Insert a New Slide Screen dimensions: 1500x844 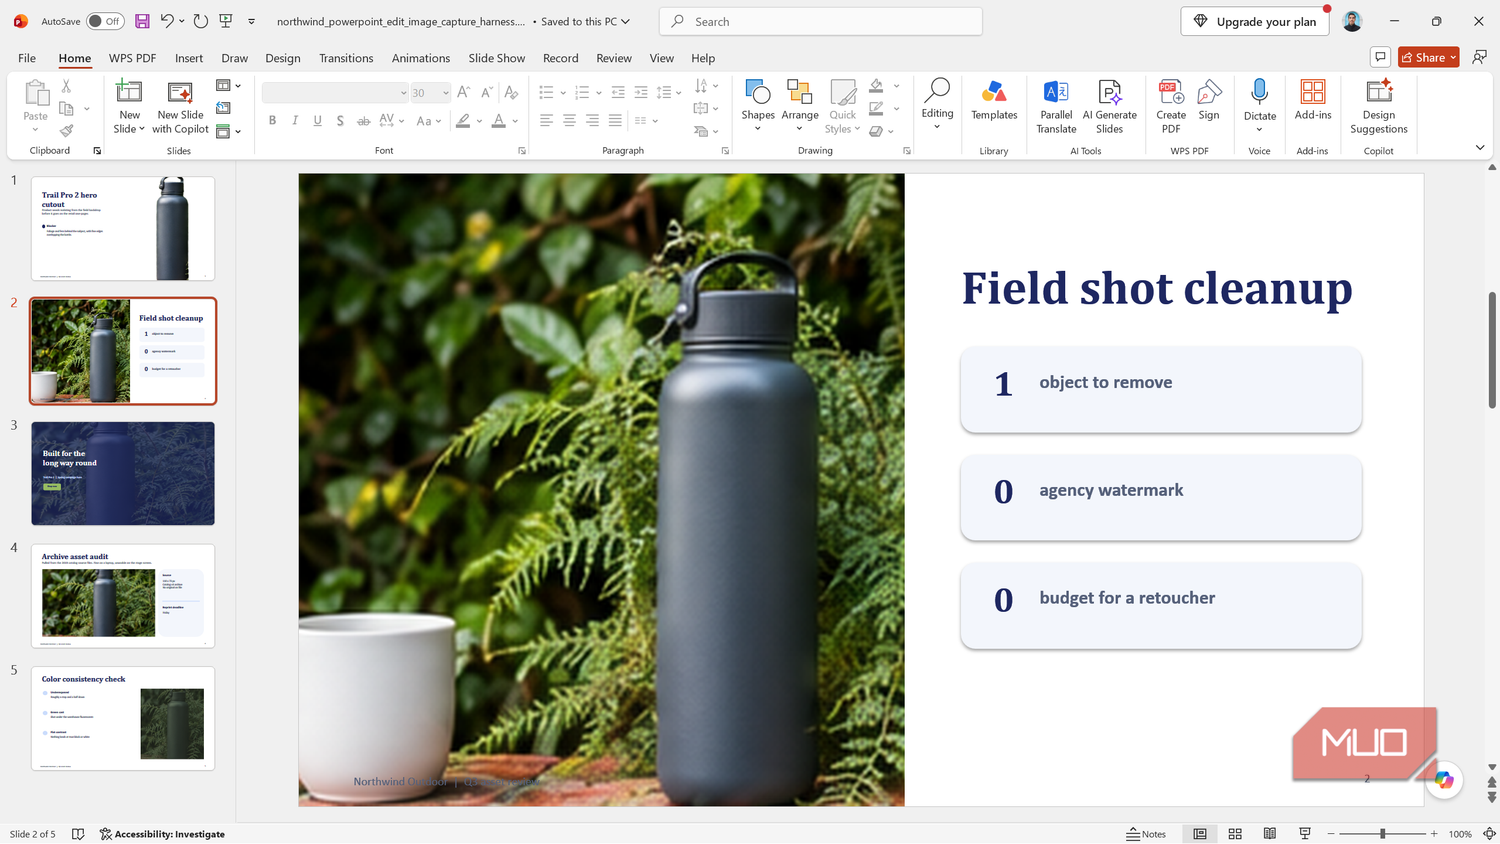pyautogui.click(x=129, y=106)
